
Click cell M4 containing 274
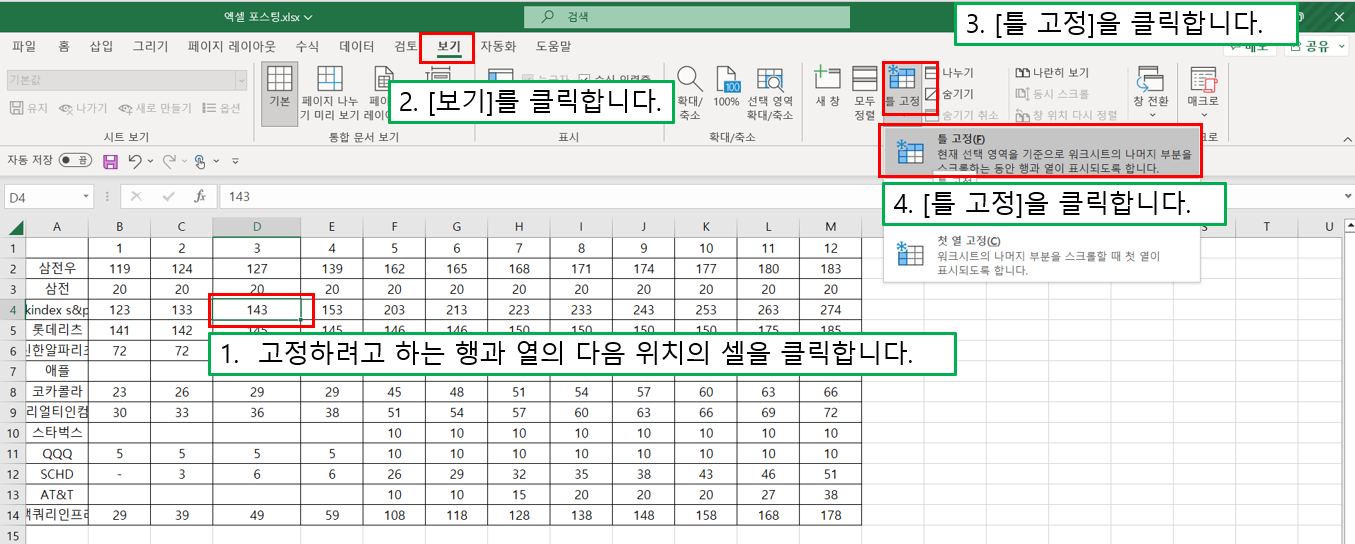[830, 310]
